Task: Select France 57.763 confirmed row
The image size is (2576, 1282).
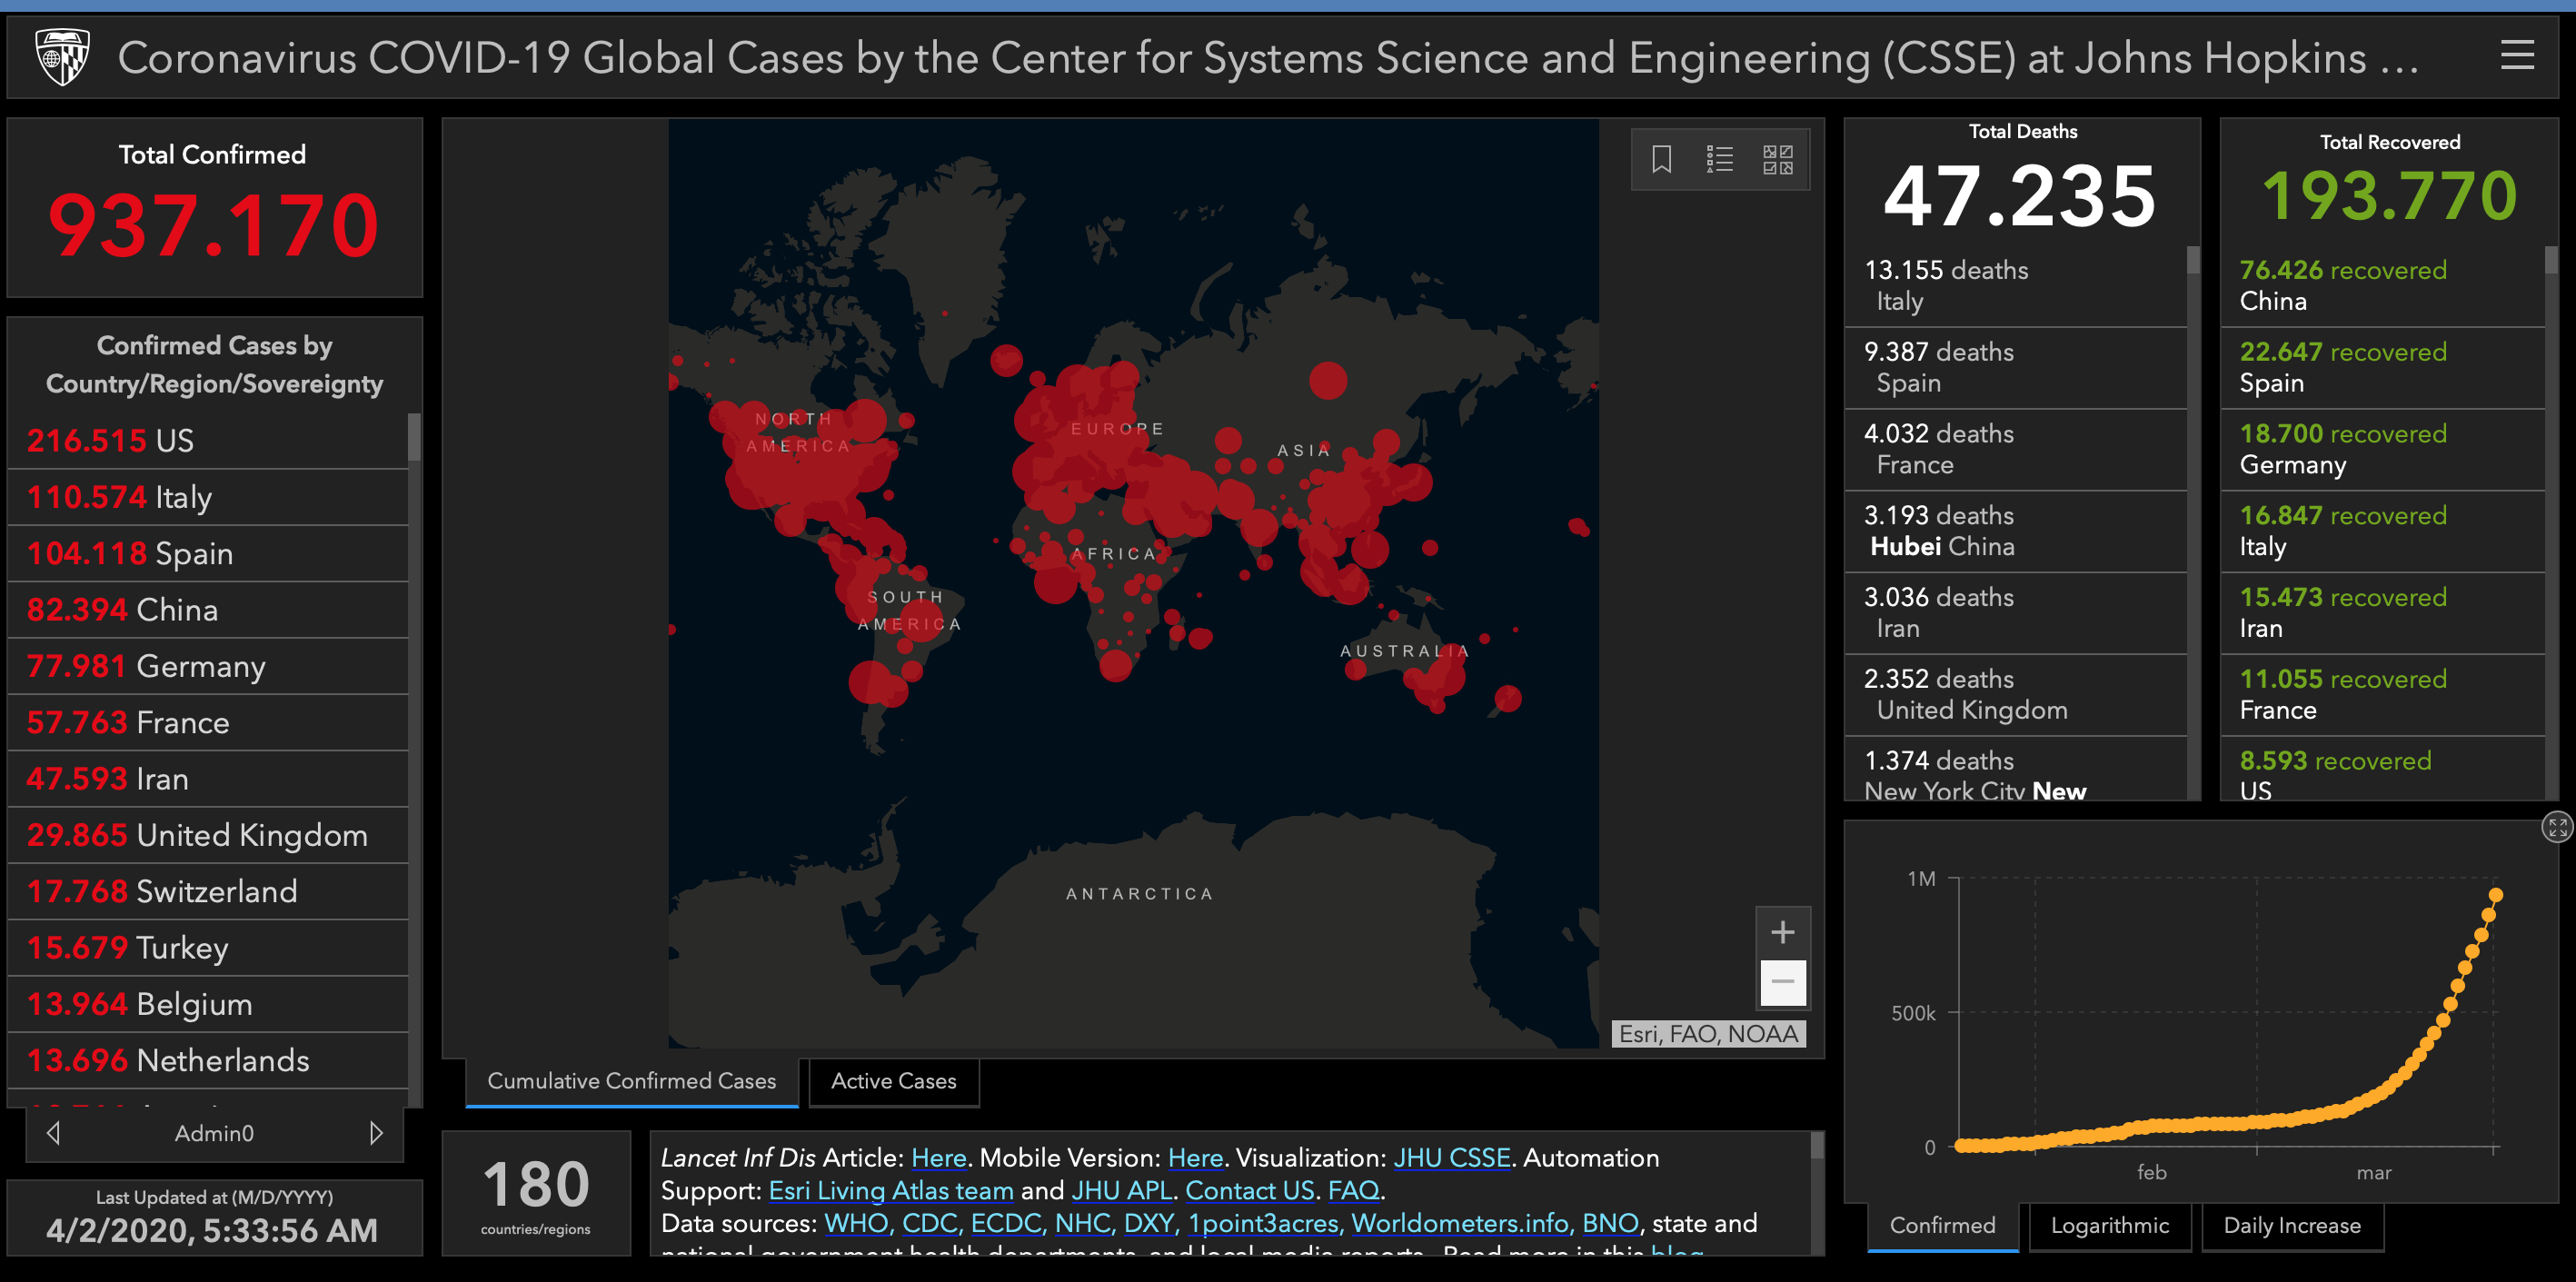Action: click(x=208, y=722)
